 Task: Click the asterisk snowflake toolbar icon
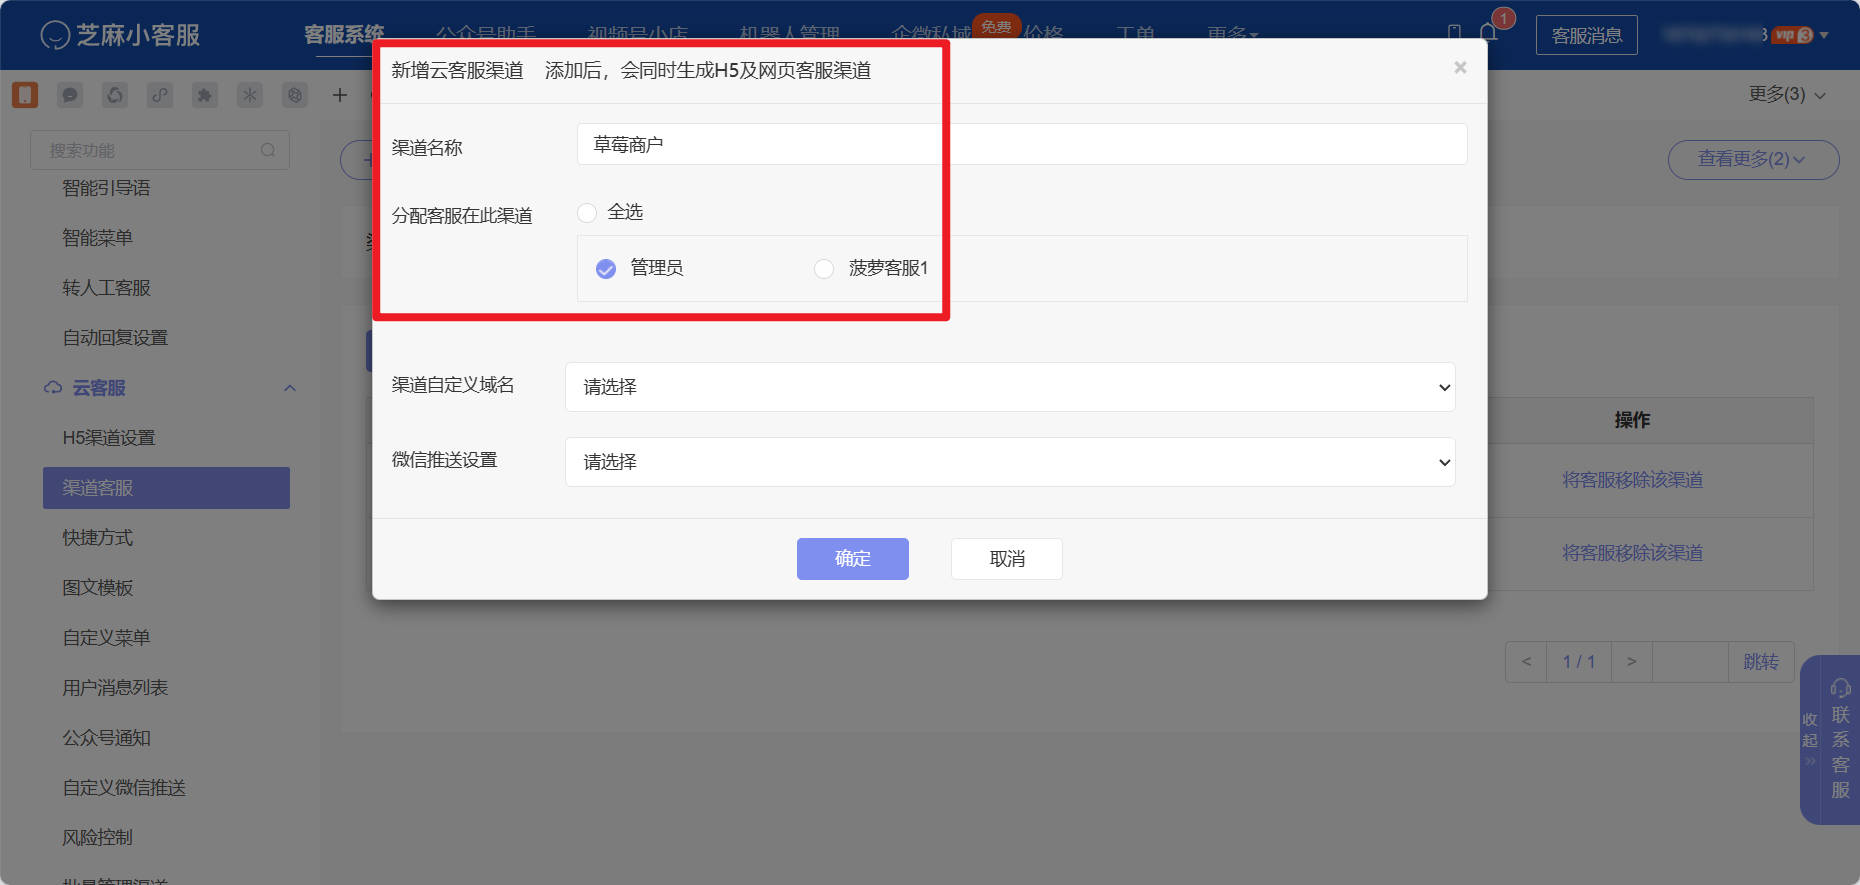[x=250, y=95]
